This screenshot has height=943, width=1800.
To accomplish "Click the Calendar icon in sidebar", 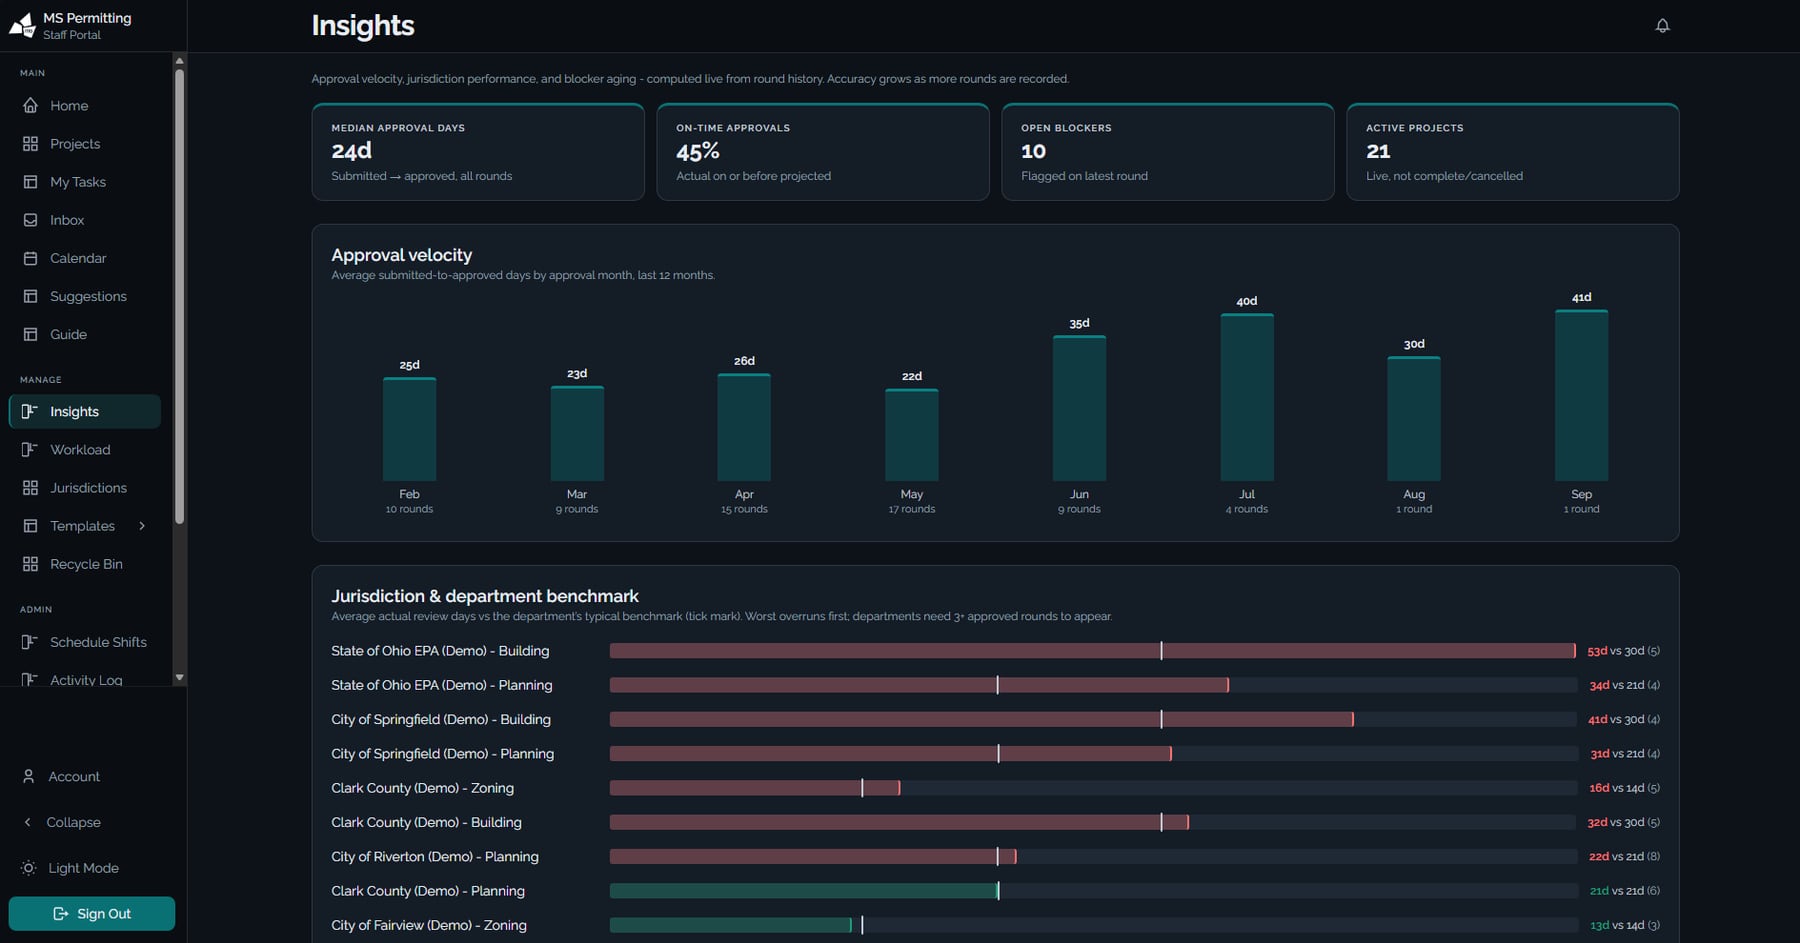I will pos(30,258).
